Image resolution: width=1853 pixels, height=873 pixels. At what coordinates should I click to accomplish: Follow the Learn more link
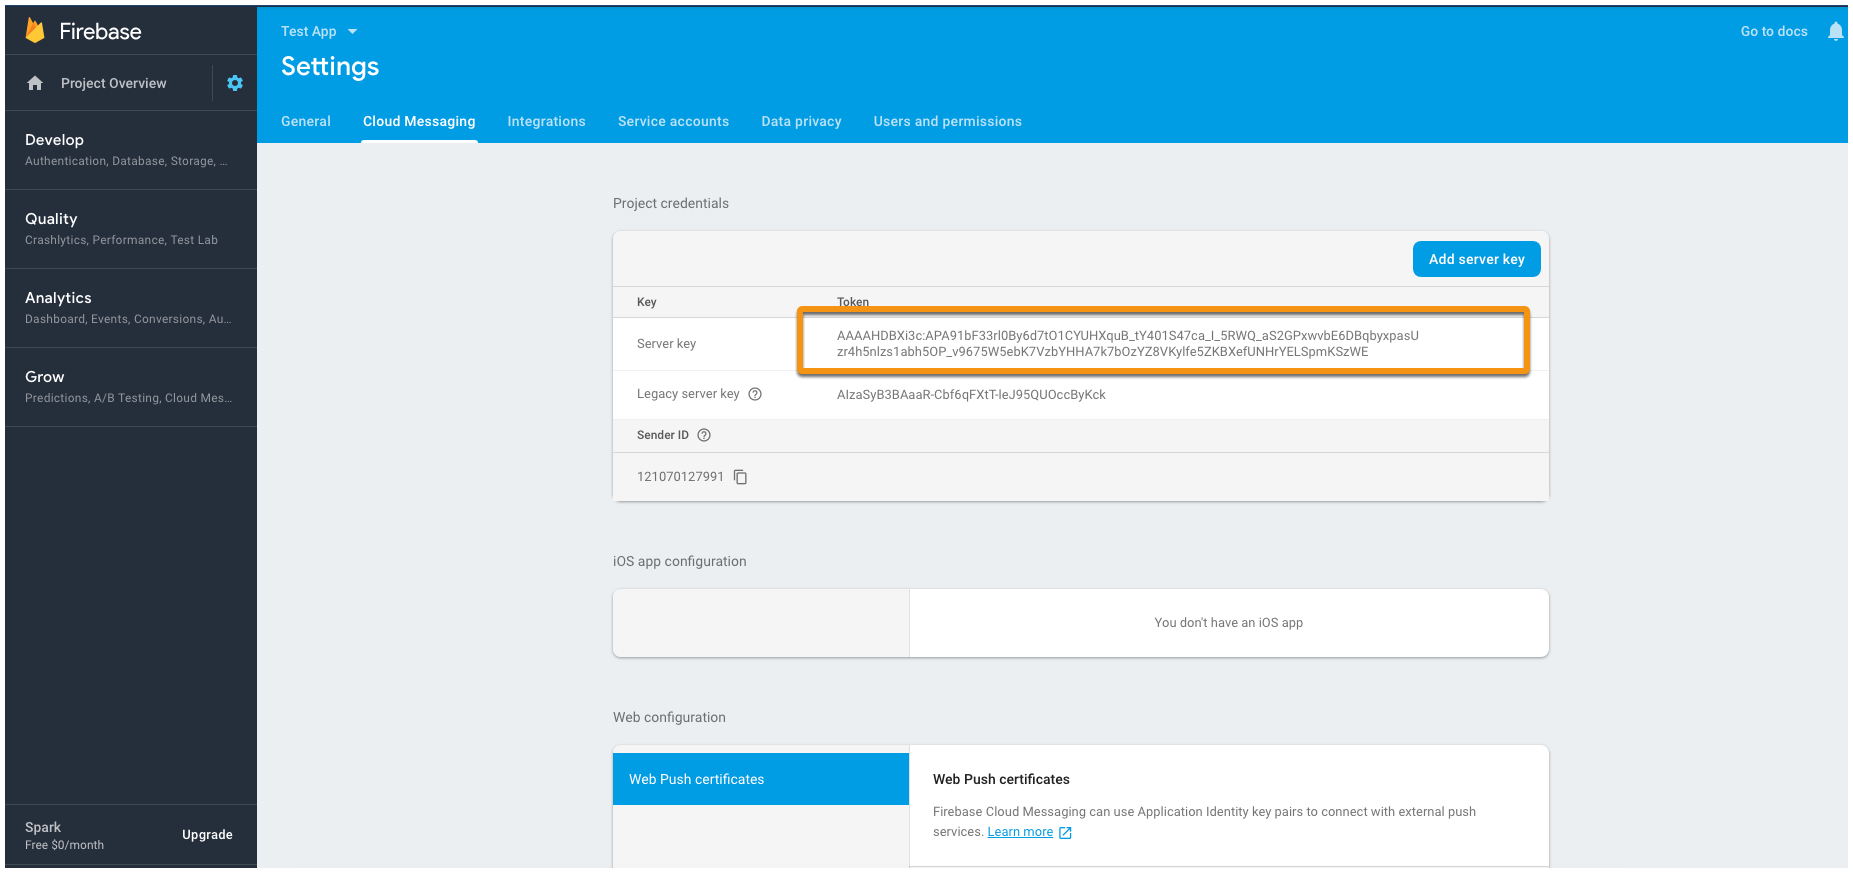click(1020, 832)
